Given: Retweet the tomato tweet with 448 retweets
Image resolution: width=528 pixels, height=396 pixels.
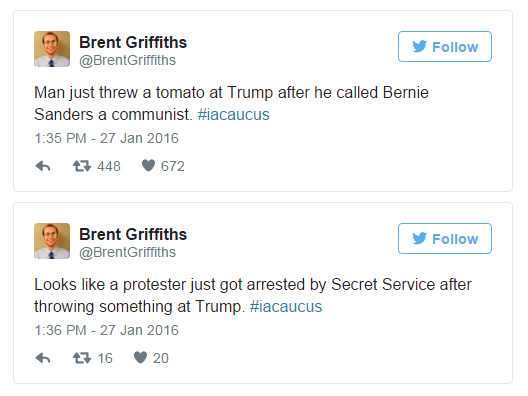Looking at the screenshot, I should [82, 166].
